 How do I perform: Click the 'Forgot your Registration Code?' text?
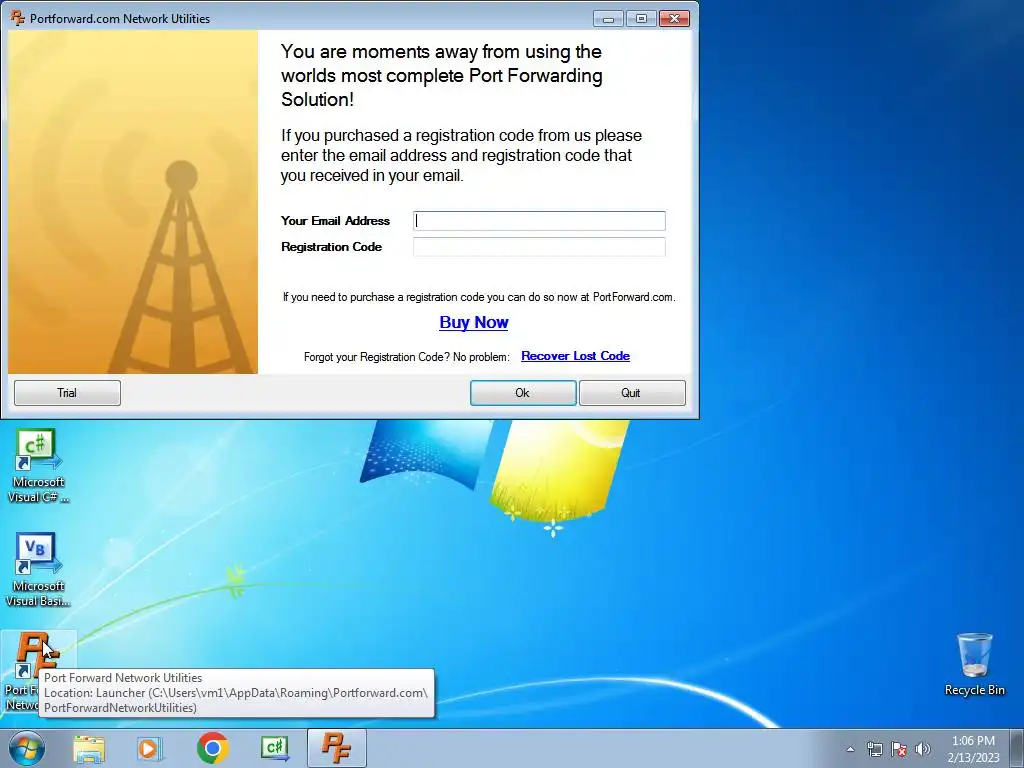click(x=377, y=357)
